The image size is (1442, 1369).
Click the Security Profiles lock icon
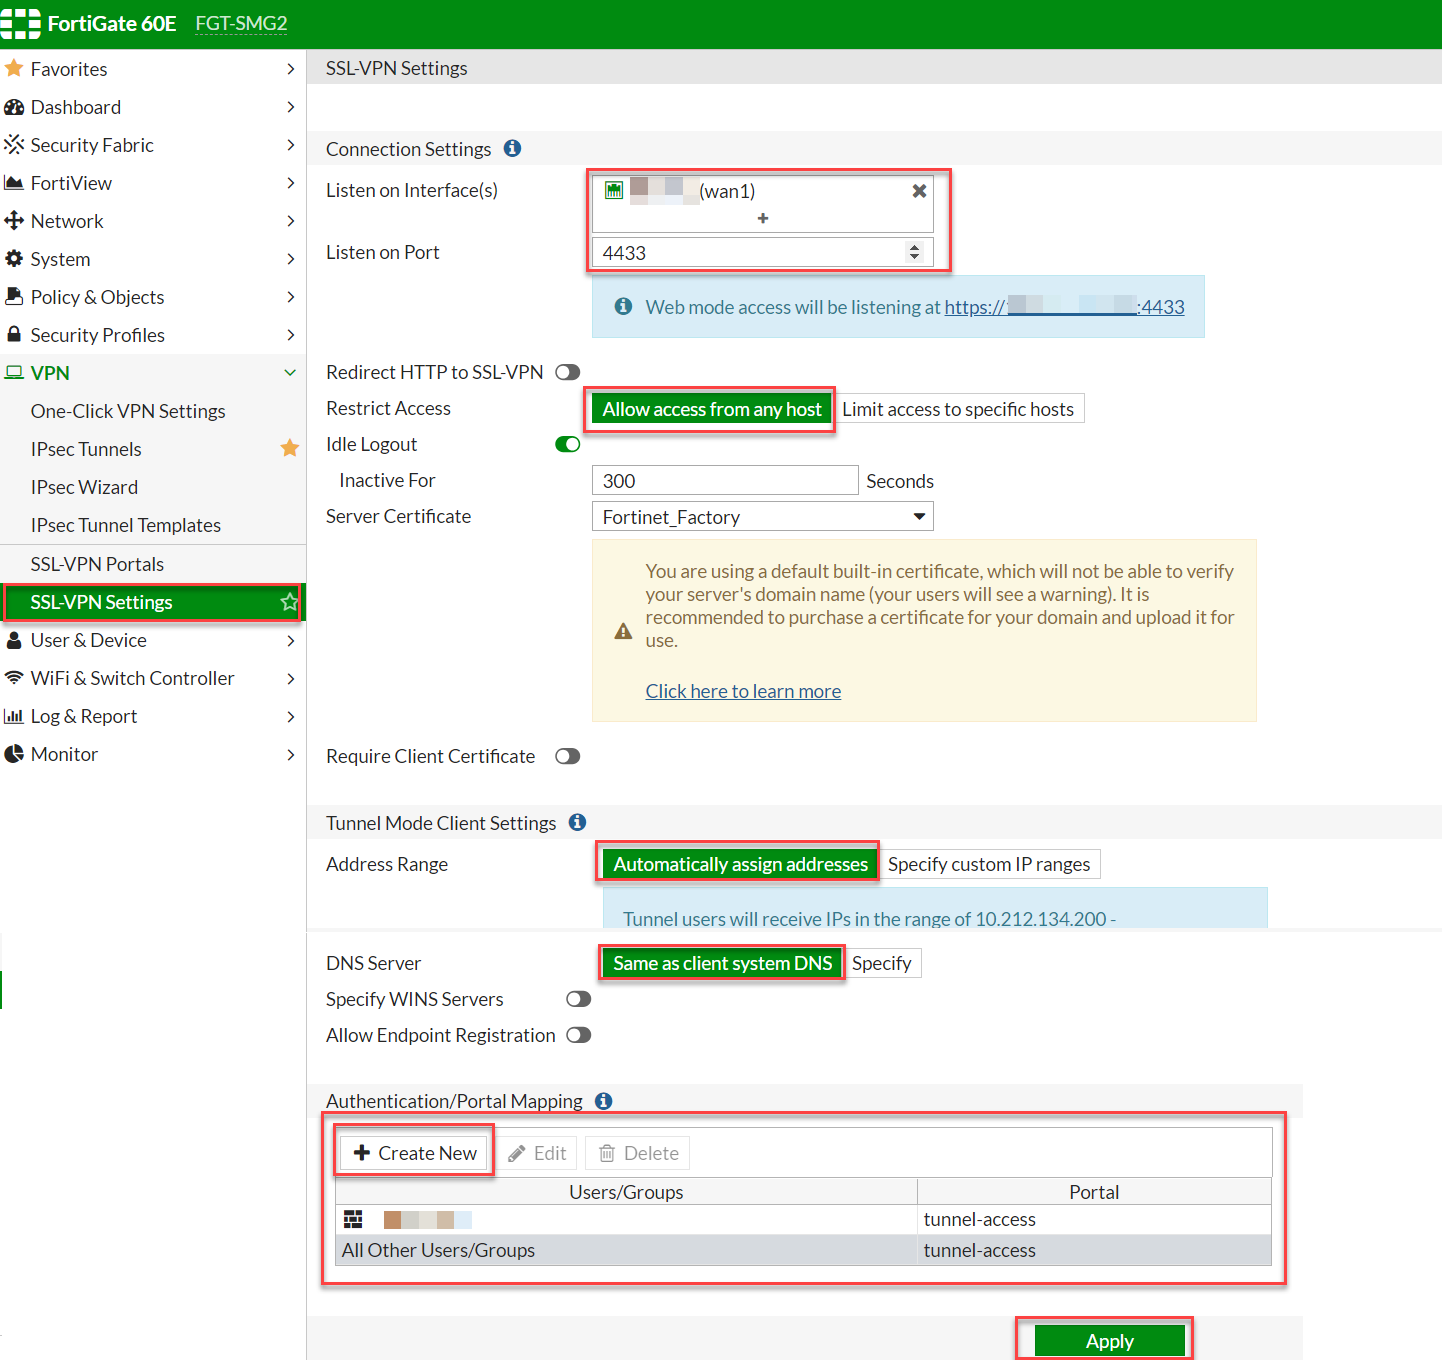click(x=14, y=334)
